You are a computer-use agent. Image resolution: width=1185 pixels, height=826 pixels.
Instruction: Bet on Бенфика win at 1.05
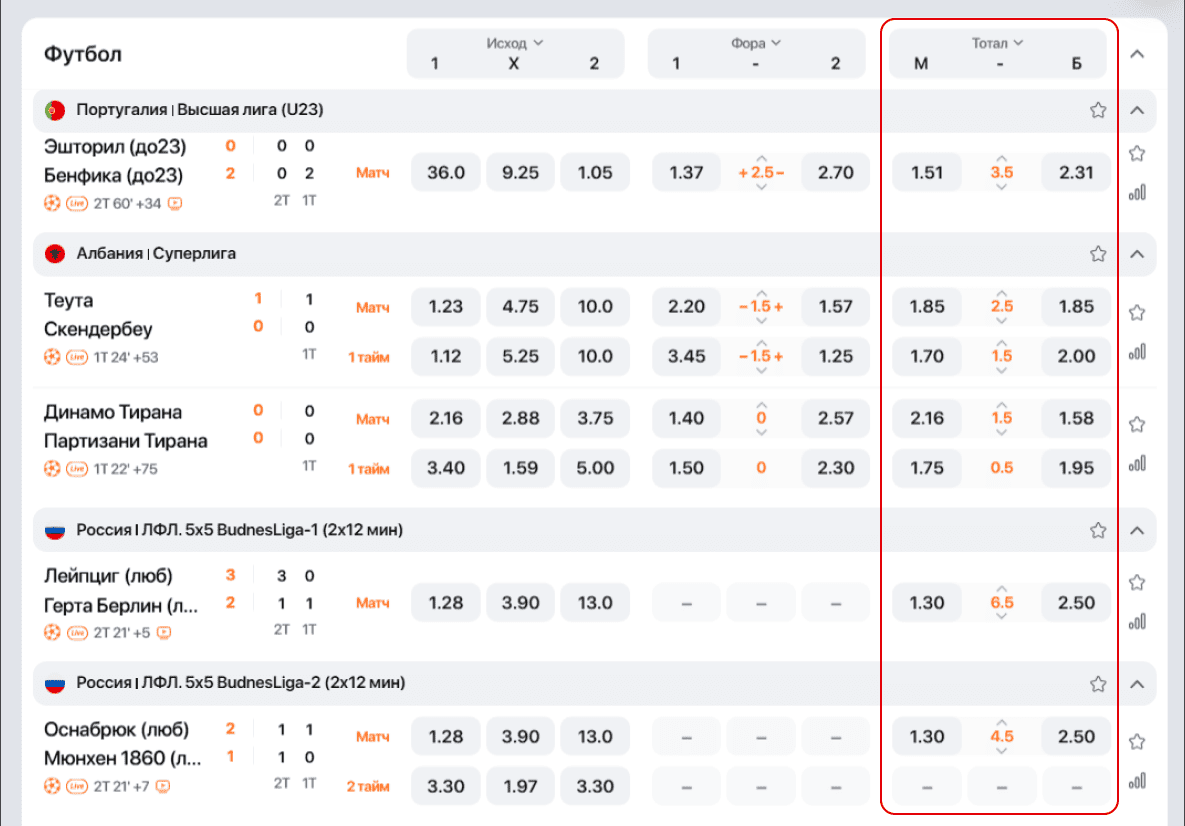point(594,173)
